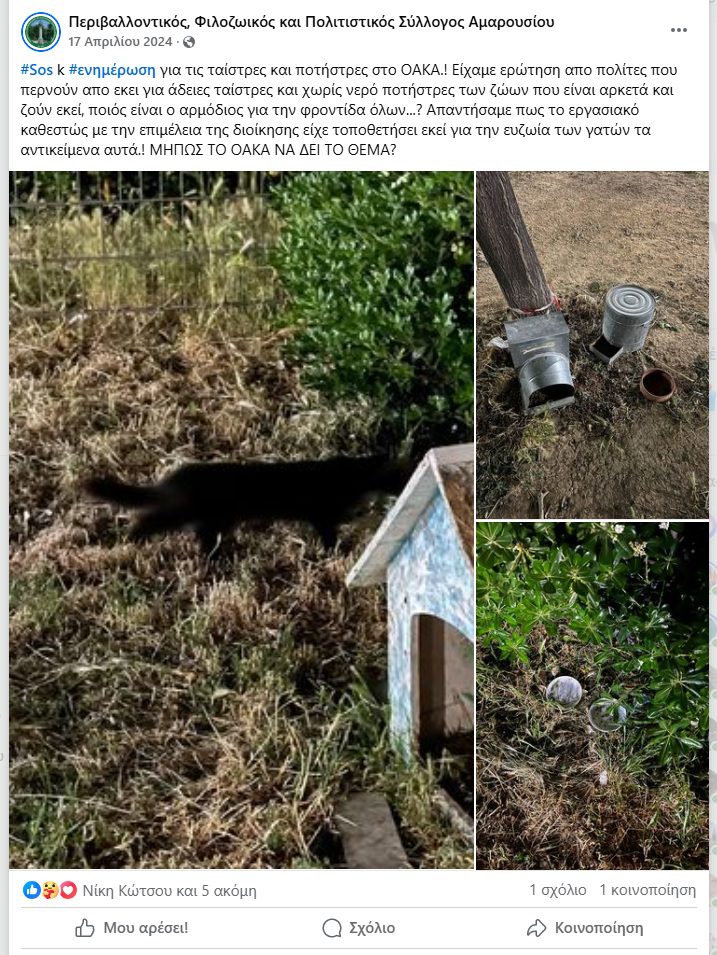Expand the 1 σχόλιο comment count
Screen dimensions: 717x955
pyautogui.click(x=557, y=890)
